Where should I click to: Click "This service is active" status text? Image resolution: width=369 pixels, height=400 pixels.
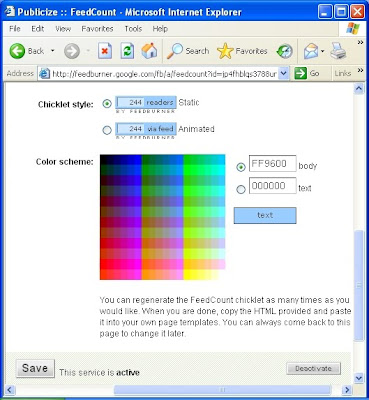tap(99, 373)
